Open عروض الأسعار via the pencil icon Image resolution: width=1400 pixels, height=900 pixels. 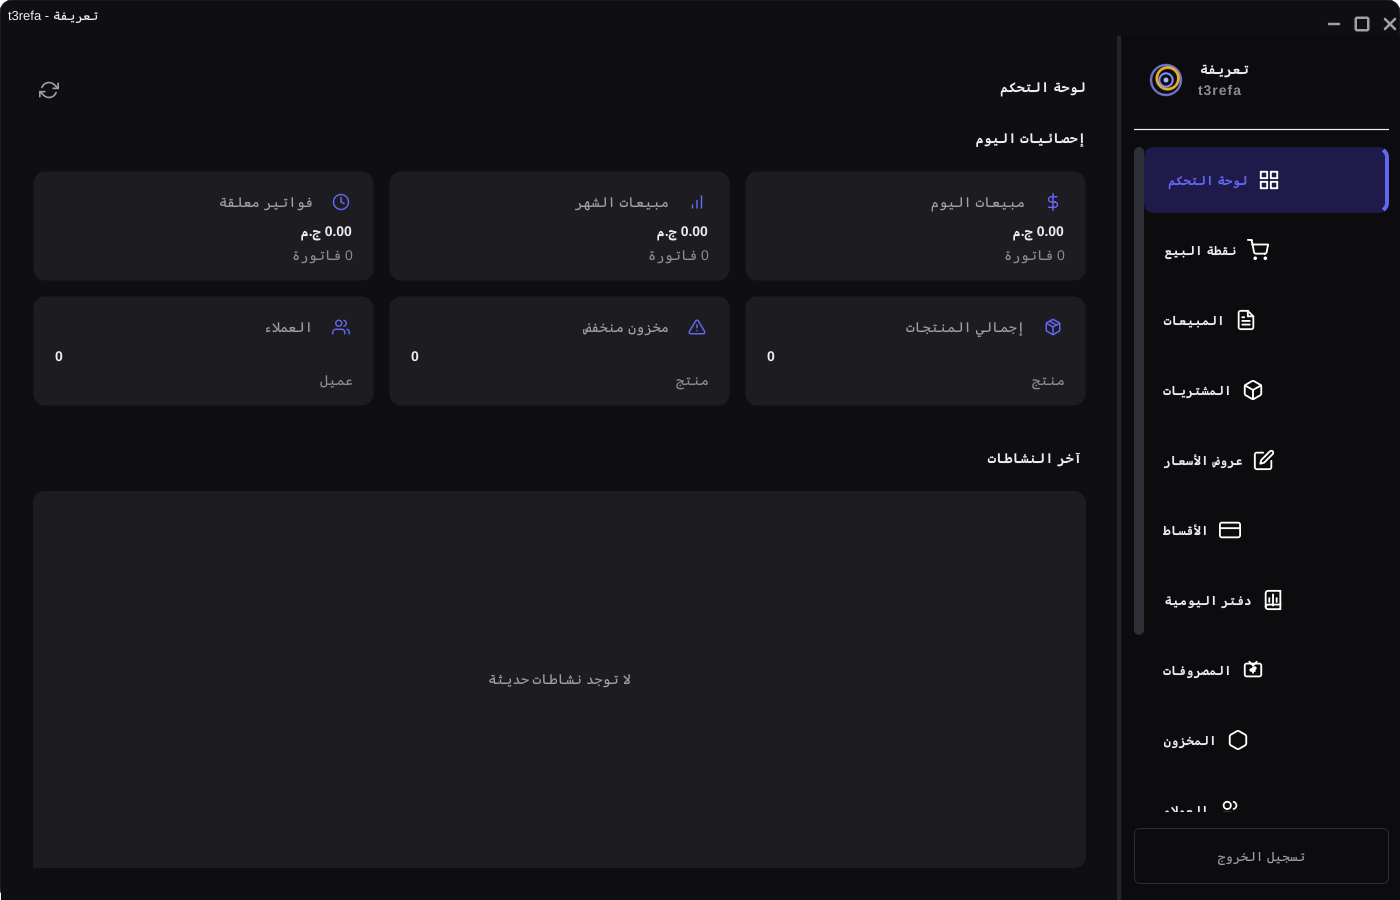click(x=1265, y=460)
